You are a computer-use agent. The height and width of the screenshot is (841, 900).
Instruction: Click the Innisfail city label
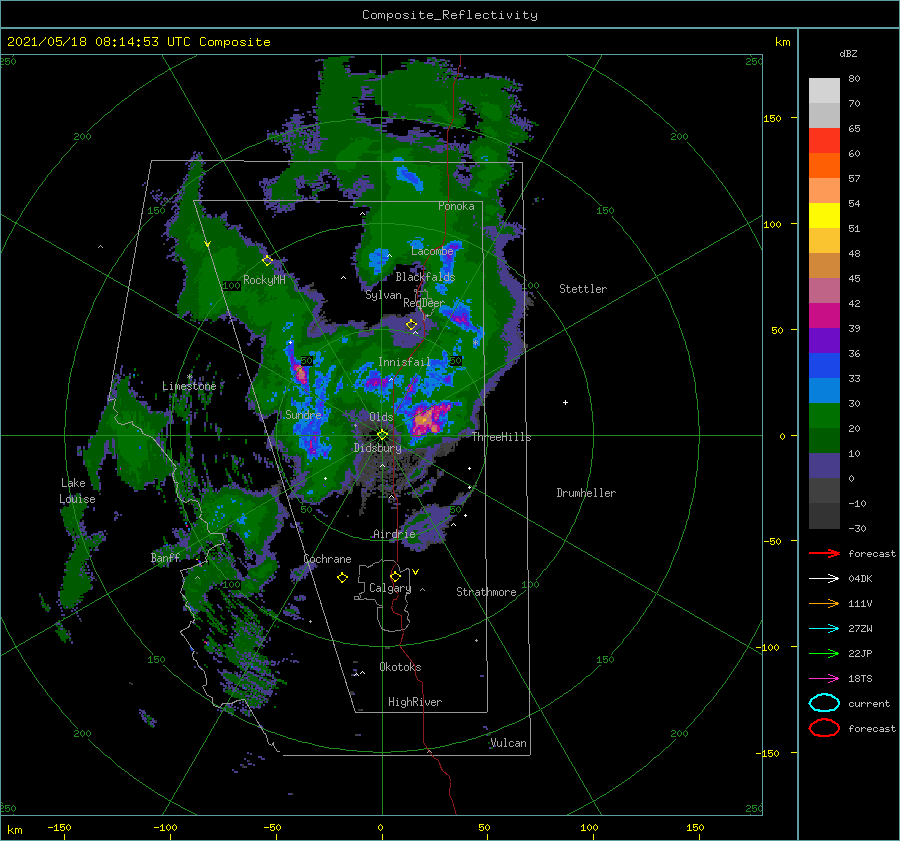(404, 362)
